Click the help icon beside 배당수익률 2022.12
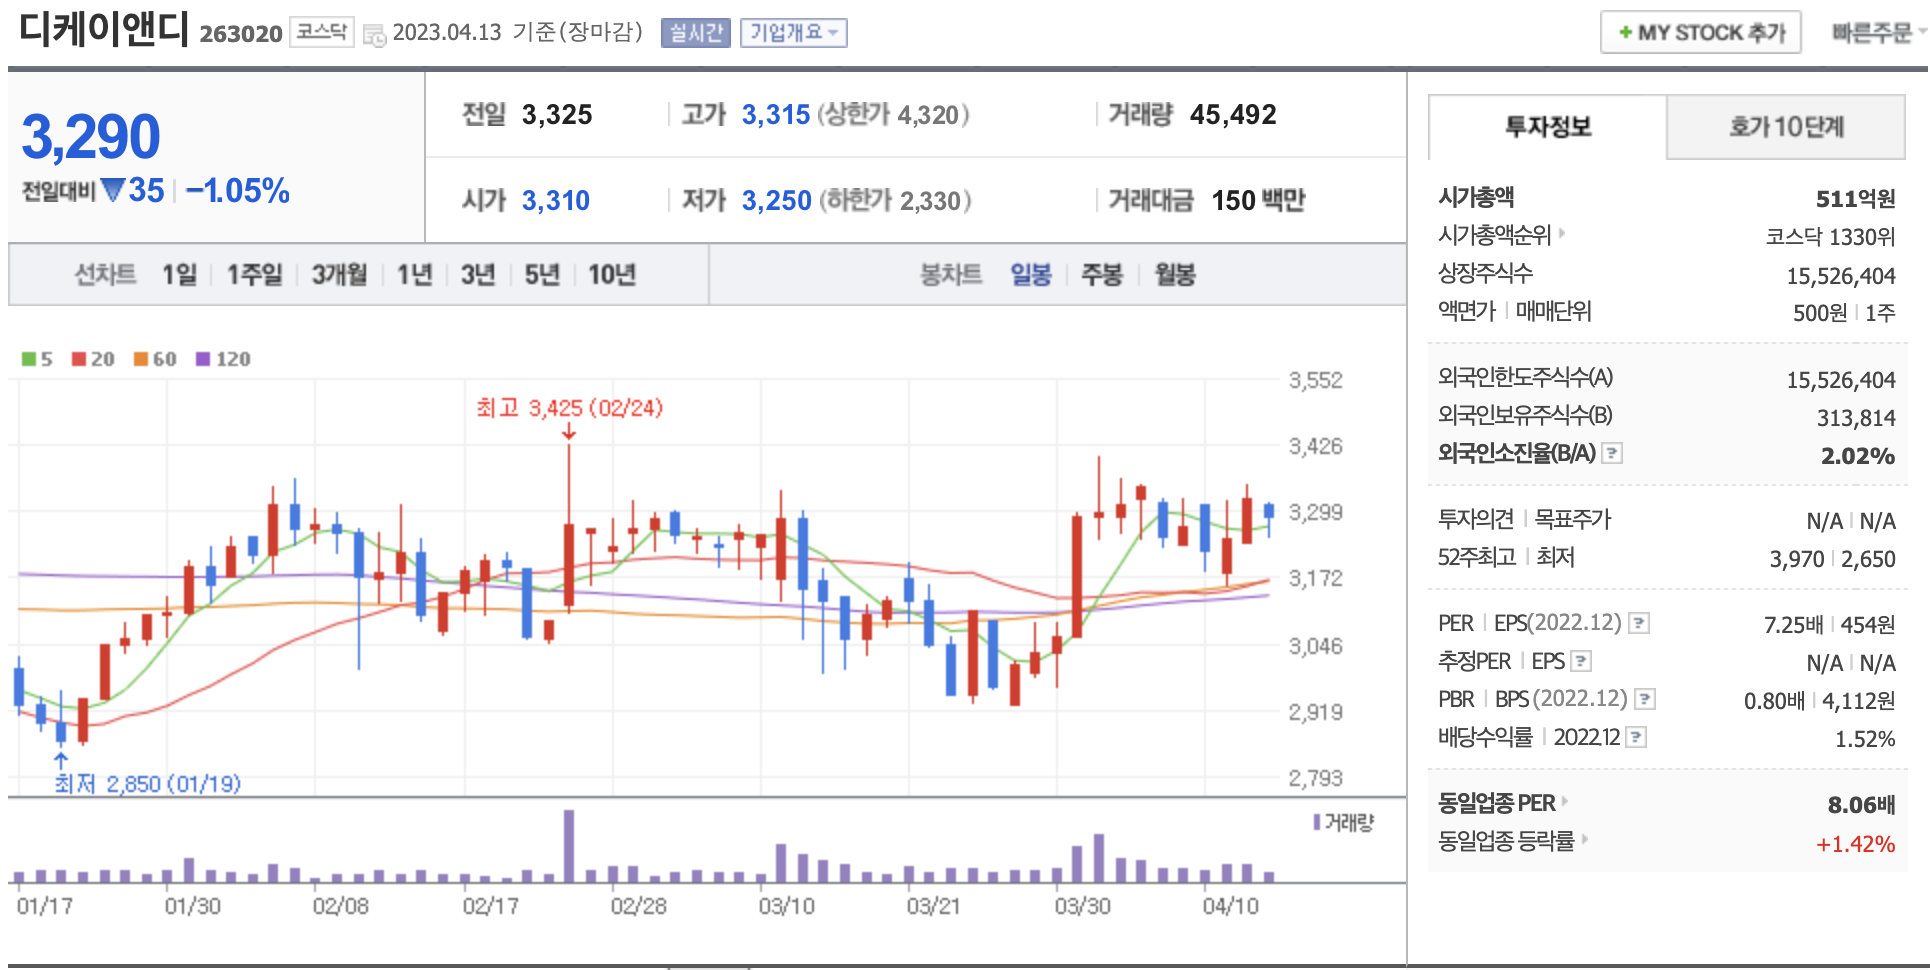Viewport: 1930px width, 970px height. [x=1636, y=737]
